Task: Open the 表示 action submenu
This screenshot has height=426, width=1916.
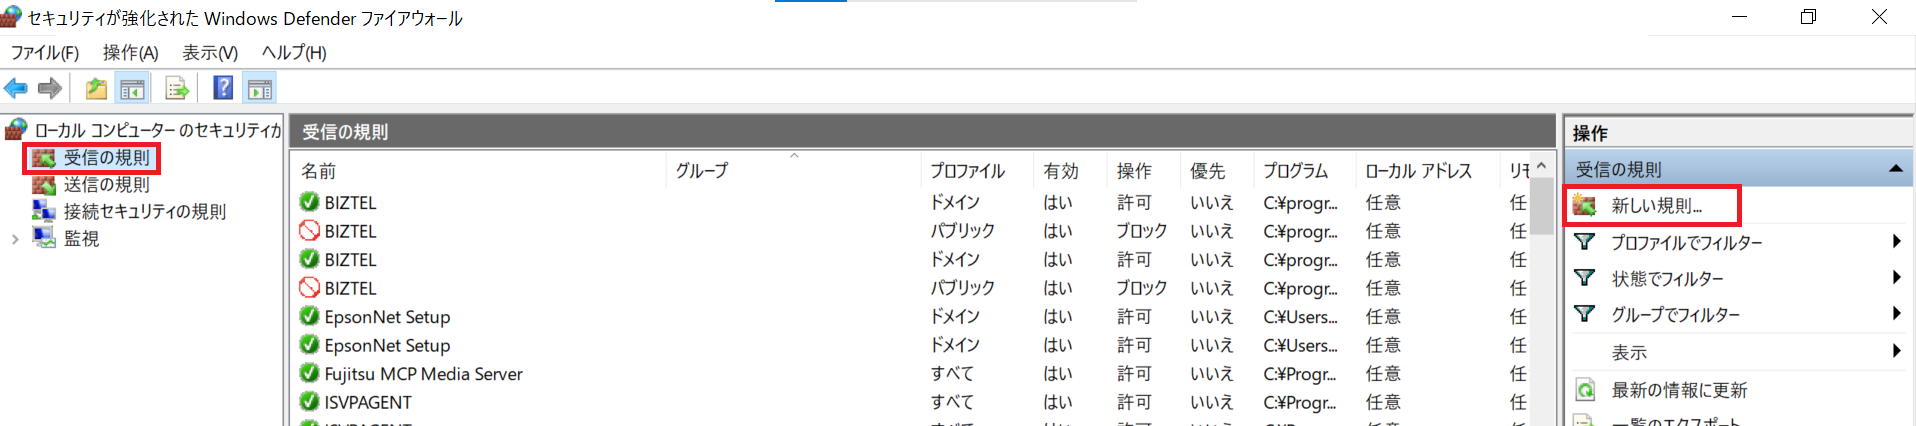Action: [x=1629, y=353]
